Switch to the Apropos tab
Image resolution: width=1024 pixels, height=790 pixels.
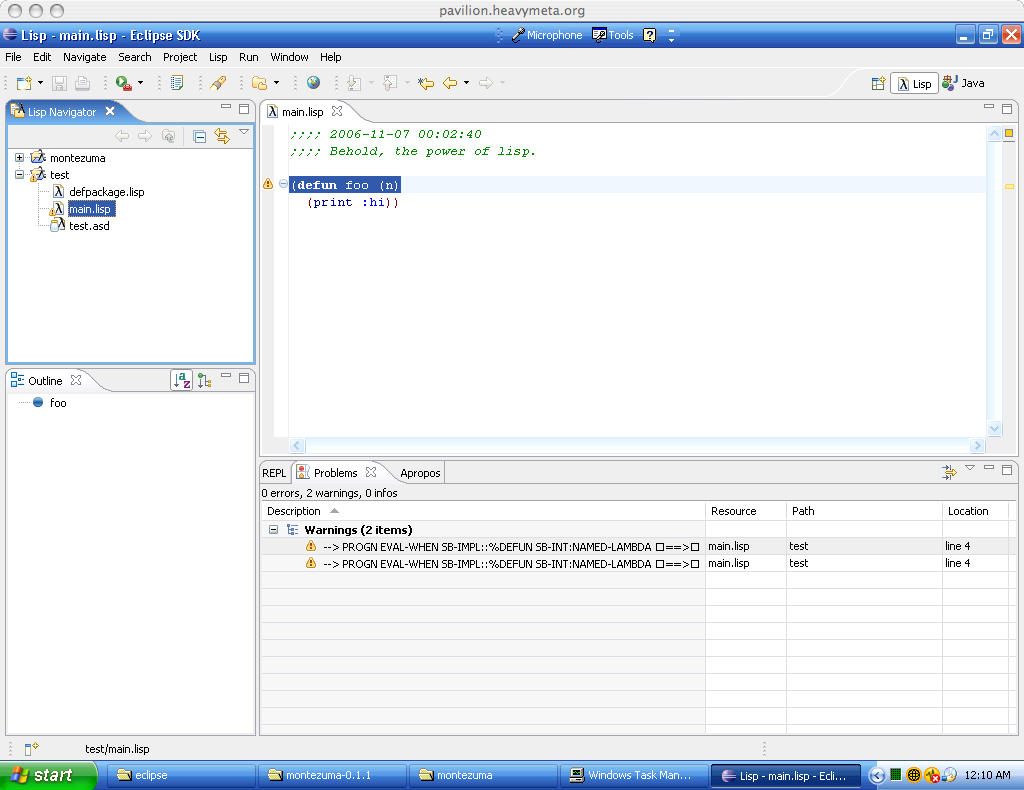coord(420,473)
